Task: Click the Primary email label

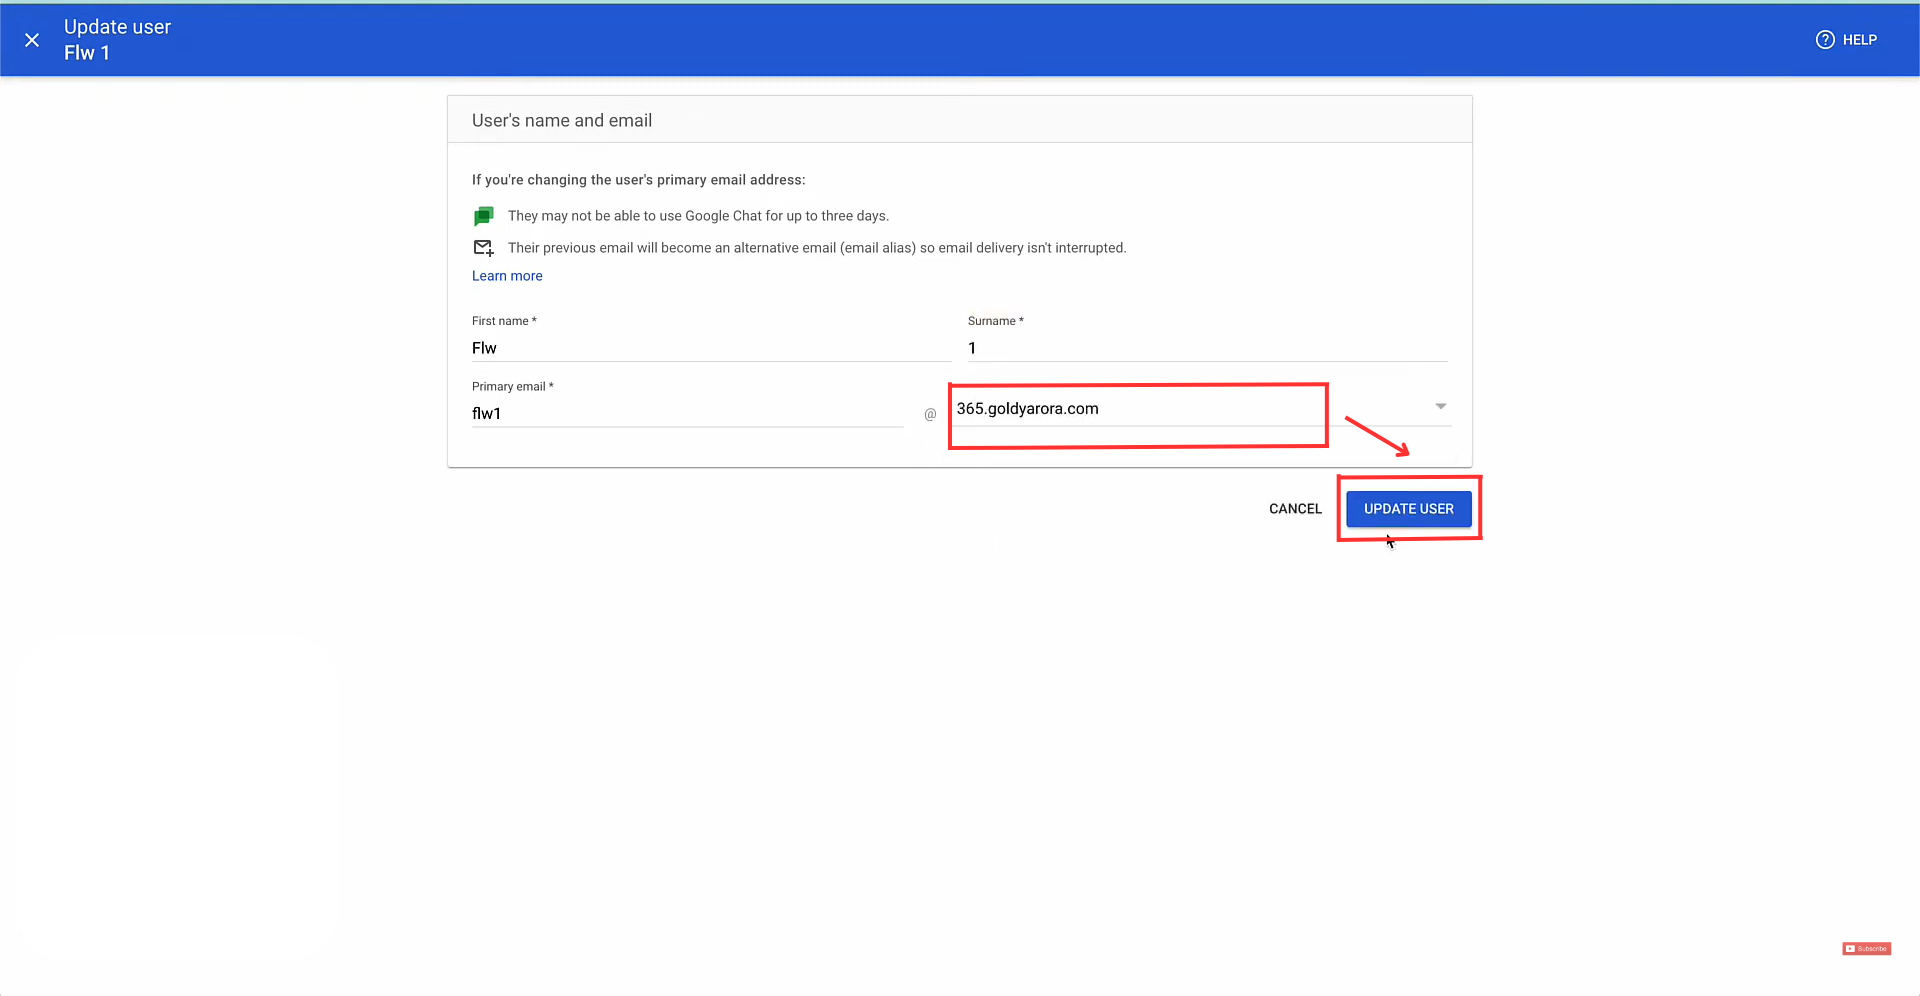Action: pos(509,387)
